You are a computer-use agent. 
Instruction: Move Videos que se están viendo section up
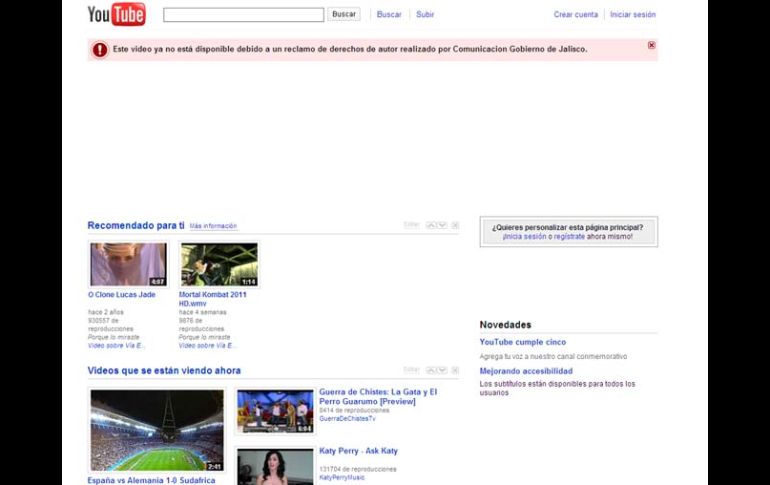(431, 370)
